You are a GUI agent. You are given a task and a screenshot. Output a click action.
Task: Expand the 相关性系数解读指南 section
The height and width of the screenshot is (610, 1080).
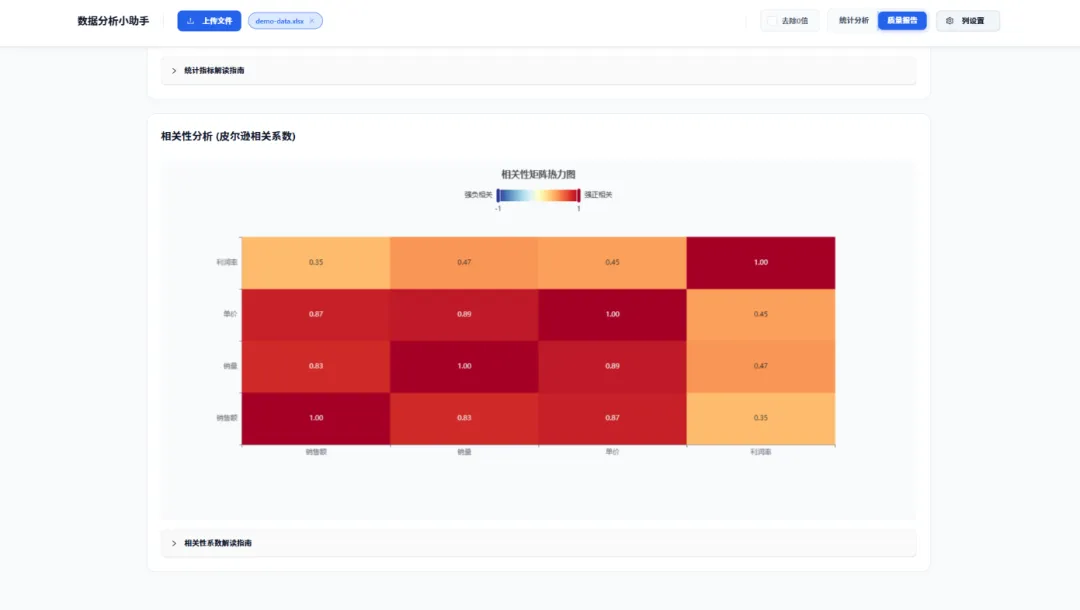[538, 543]
